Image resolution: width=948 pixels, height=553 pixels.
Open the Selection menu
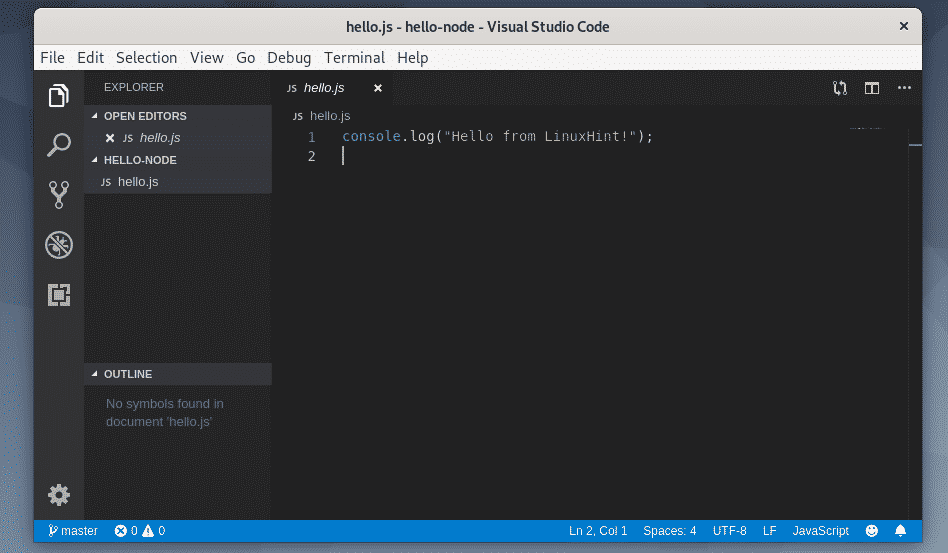[146, 58]
